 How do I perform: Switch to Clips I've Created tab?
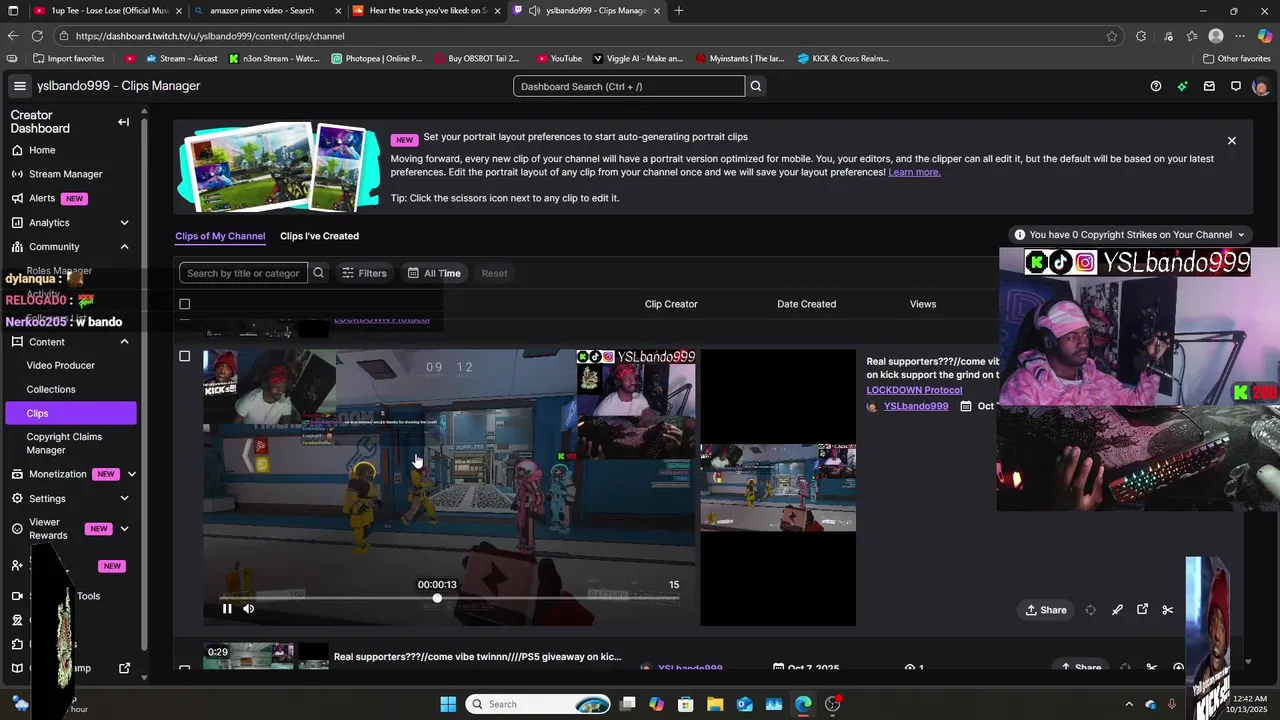(x=319, y=236)
